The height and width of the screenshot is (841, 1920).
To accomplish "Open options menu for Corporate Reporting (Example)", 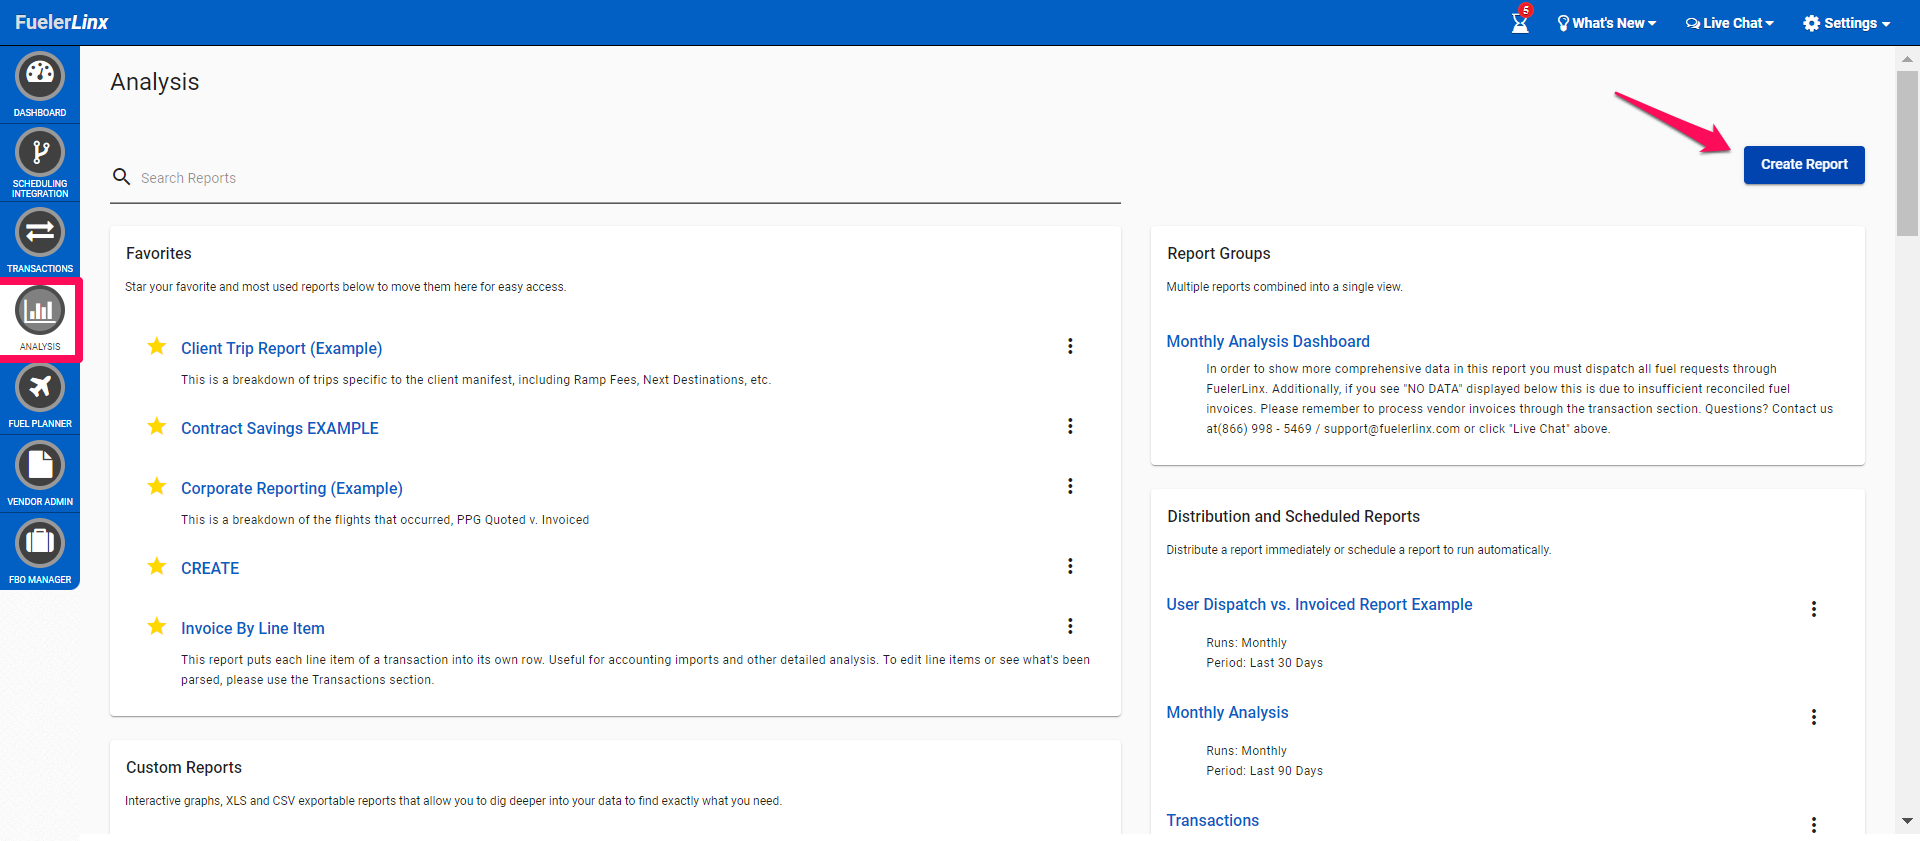I will [1070, 486].
